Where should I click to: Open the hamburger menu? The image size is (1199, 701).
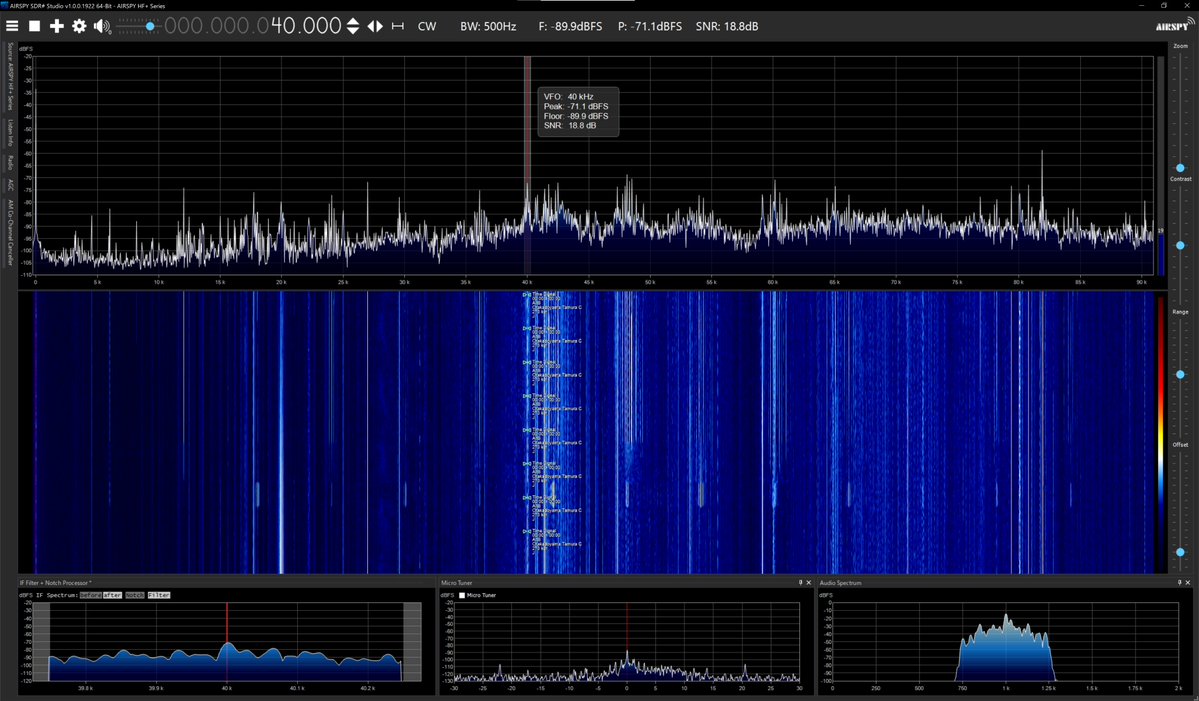click(x=12, y=25)
